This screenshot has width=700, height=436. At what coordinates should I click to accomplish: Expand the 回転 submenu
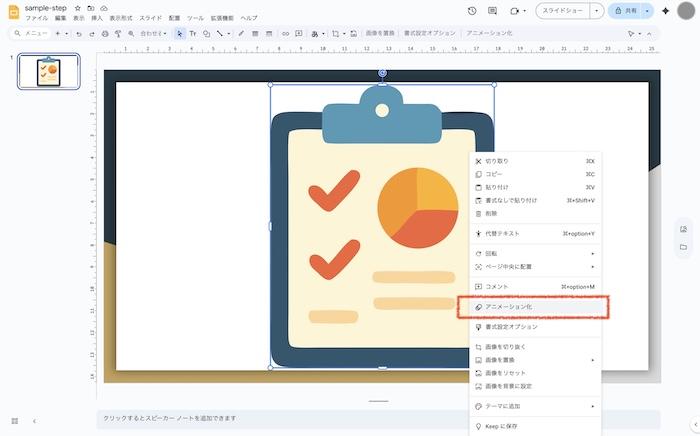pyautogui.click(x=533, y=253)
